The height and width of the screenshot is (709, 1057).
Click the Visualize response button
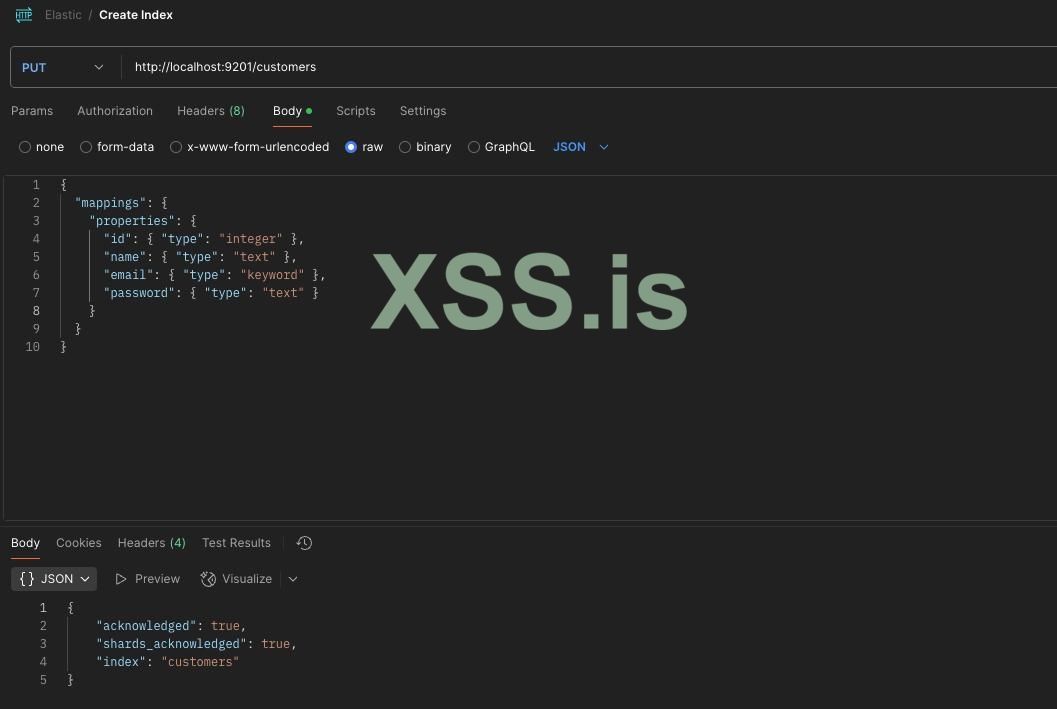tap(236, 579)
